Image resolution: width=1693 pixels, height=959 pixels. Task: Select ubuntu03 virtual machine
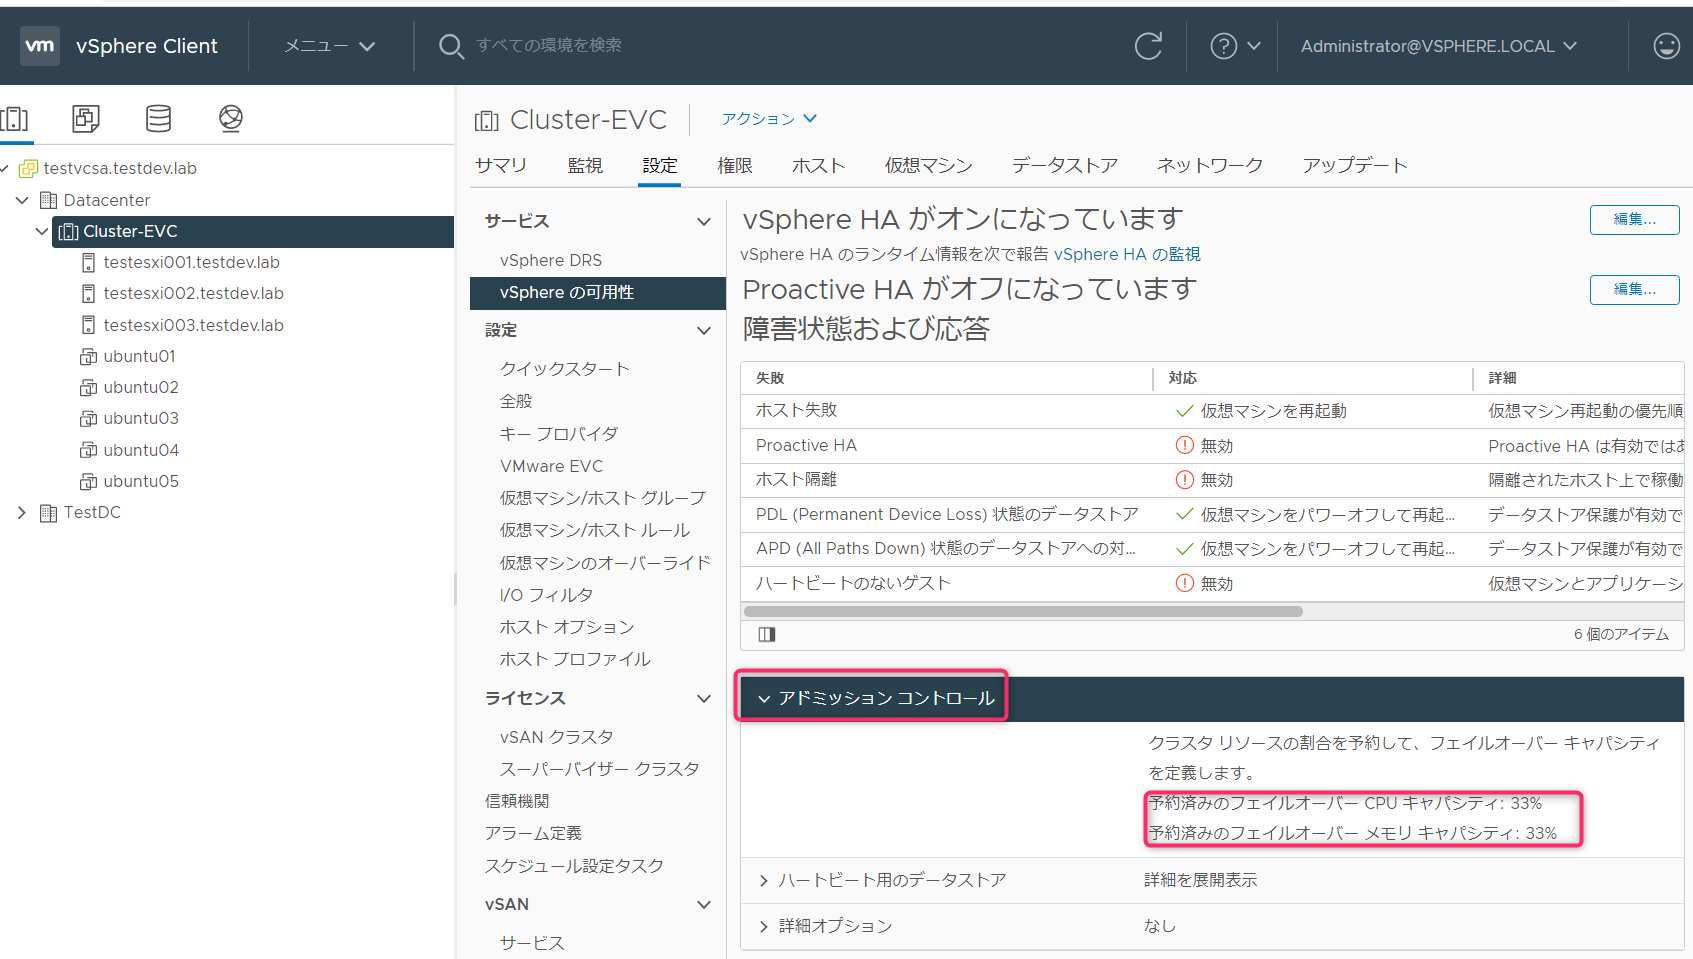pyautogui.click(x=140, y=418)
